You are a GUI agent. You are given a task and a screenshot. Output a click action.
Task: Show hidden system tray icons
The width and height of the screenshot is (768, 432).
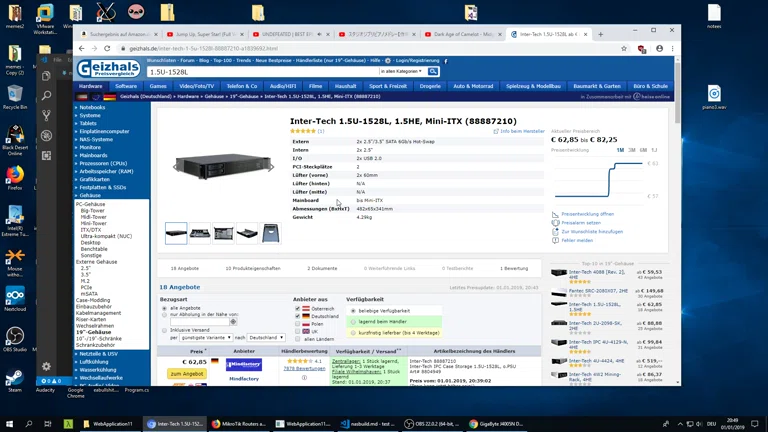(680, 424)
